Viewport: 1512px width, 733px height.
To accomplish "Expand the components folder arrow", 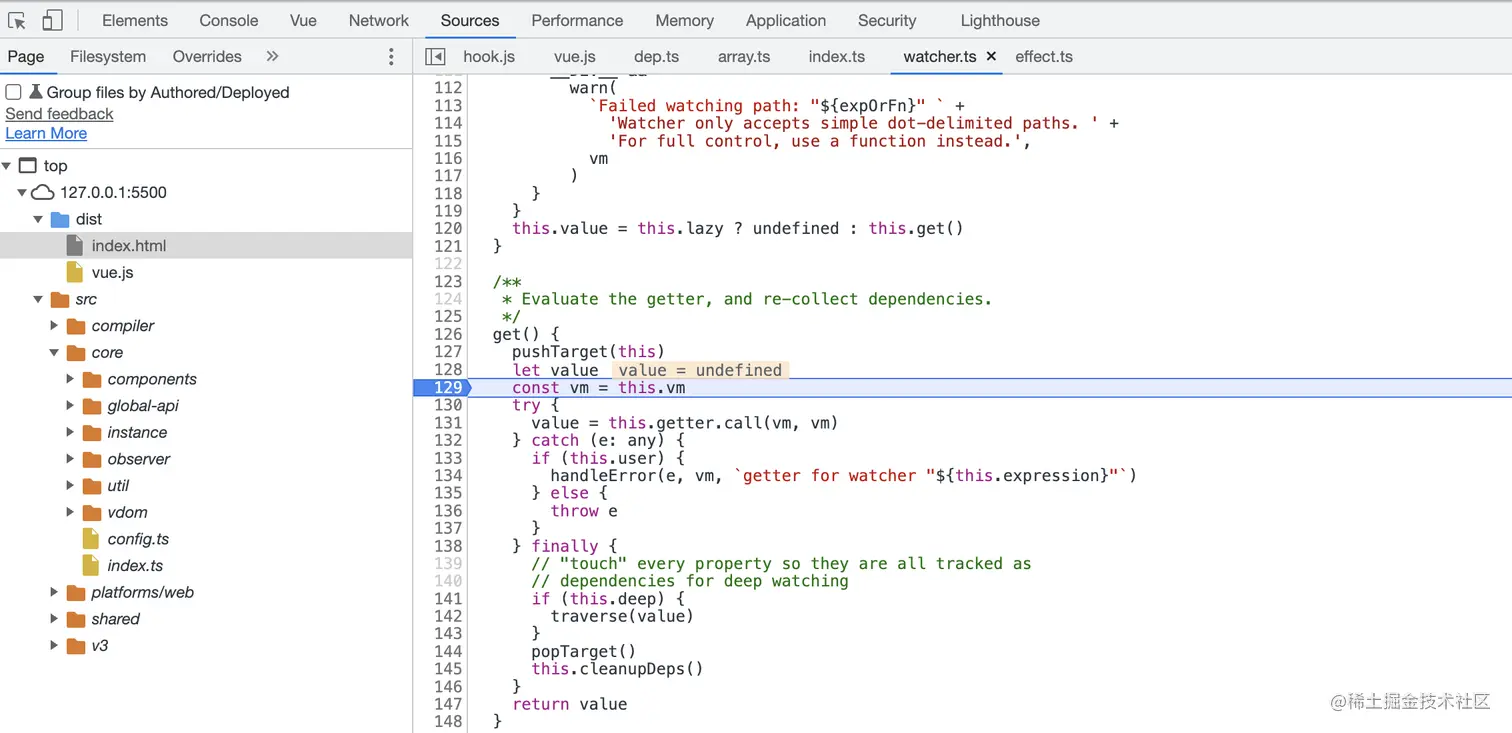I will coord(71,379).
